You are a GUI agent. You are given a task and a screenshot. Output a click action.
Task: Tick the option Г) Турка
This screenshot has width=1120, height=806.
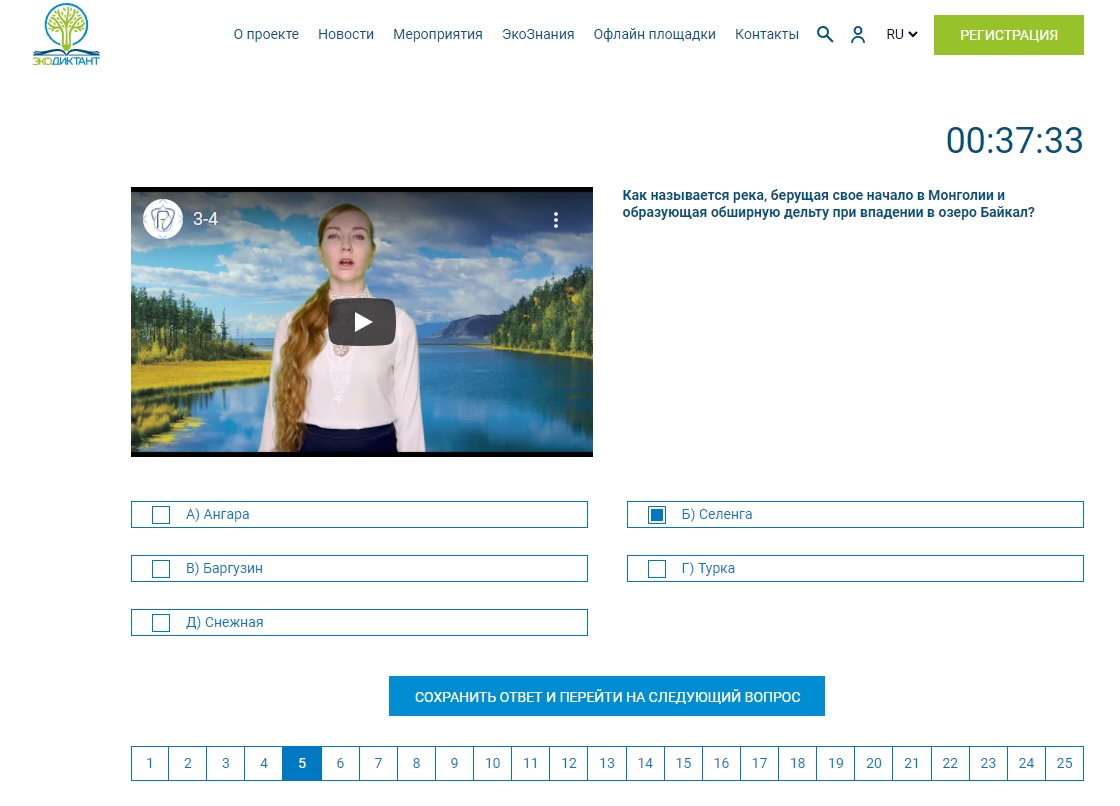click(657, 569)
